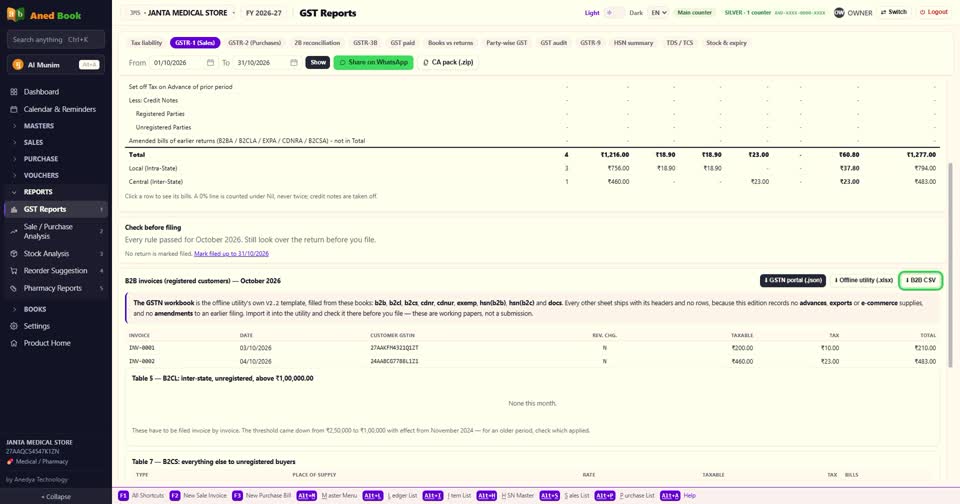
Task: Click the Logout button
Action: pos(934,12)
